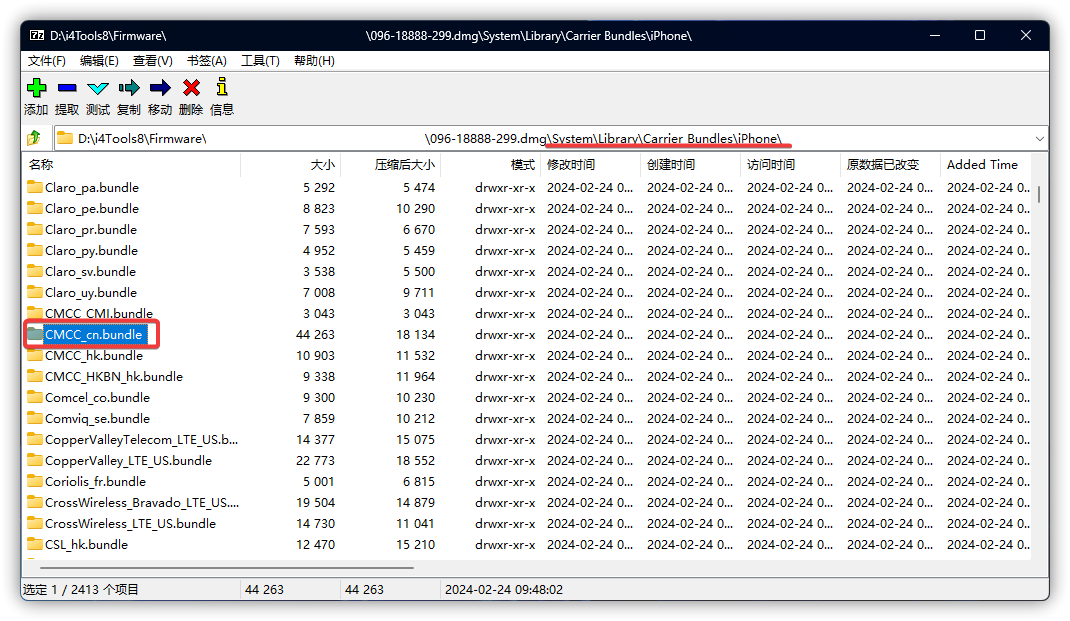Sort by the 名称 column header
Viewport: 1070px width, 621px height.
point(132,164)
